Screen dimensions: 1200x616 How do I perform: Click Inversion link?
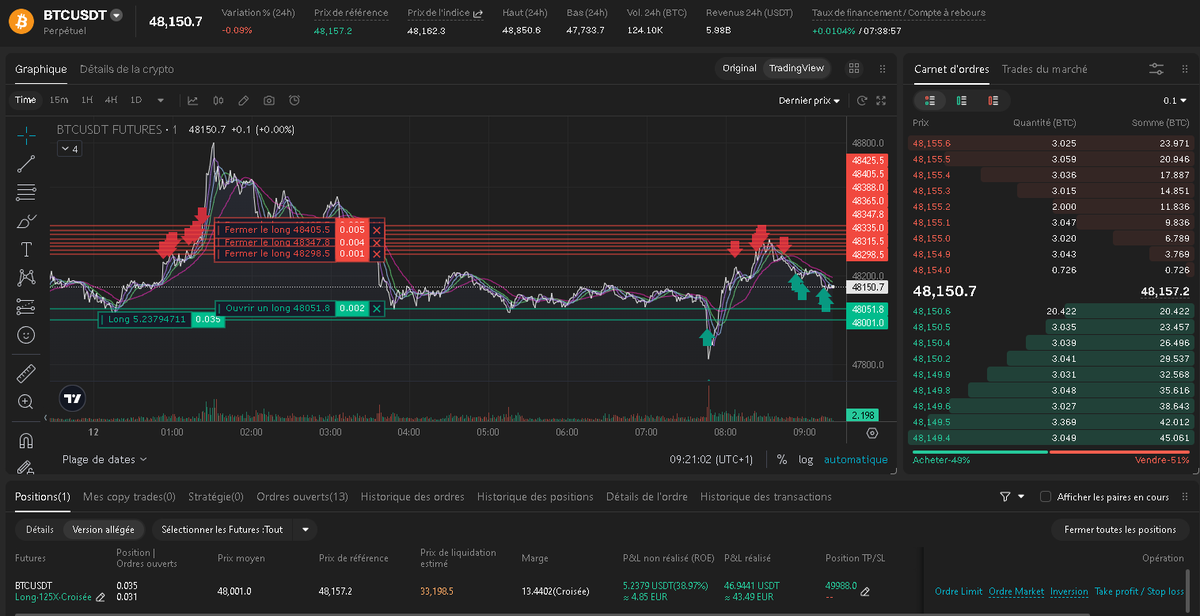[x=1069, y=591]
